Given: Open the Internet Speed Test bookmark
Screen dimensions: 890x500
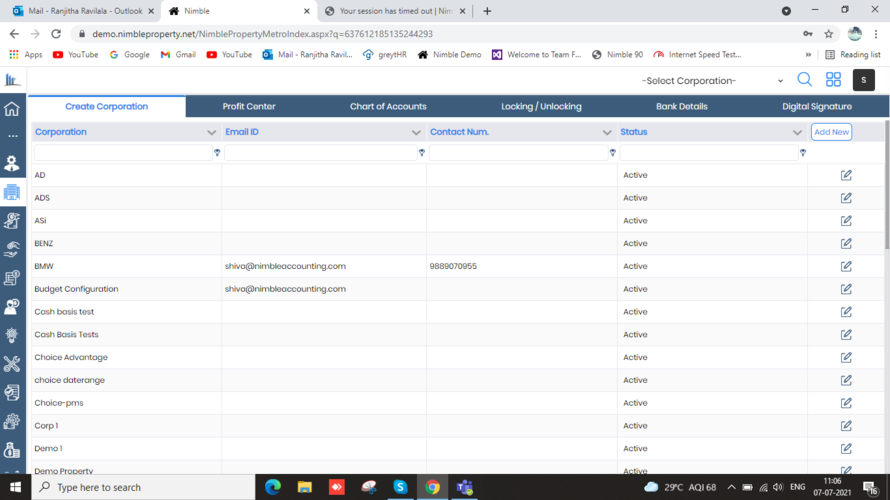Looking at the screenshot, I should pos(698,54).
